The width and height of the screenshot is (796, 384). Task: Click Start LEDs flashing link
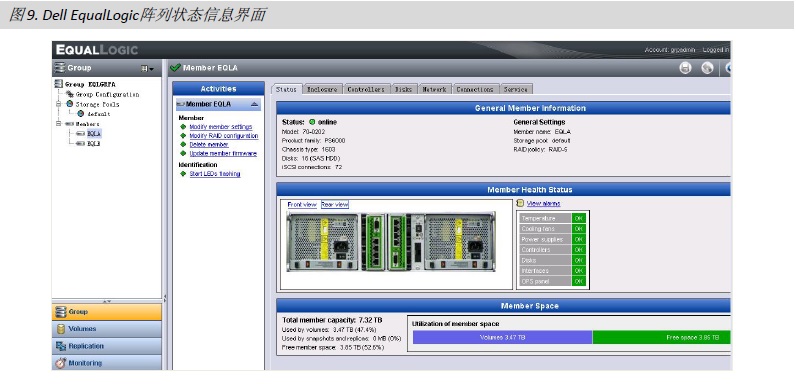215,174
